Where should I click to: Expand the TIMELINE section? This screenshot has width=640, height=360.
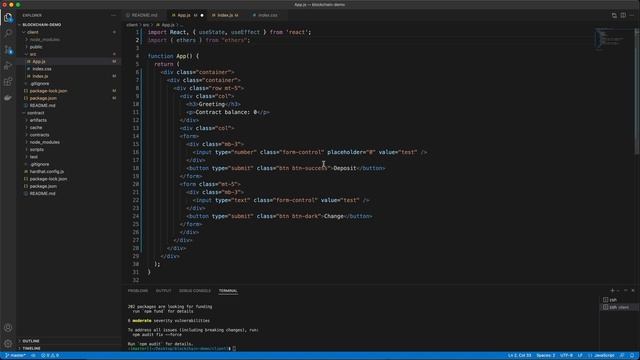pos(69,348)
